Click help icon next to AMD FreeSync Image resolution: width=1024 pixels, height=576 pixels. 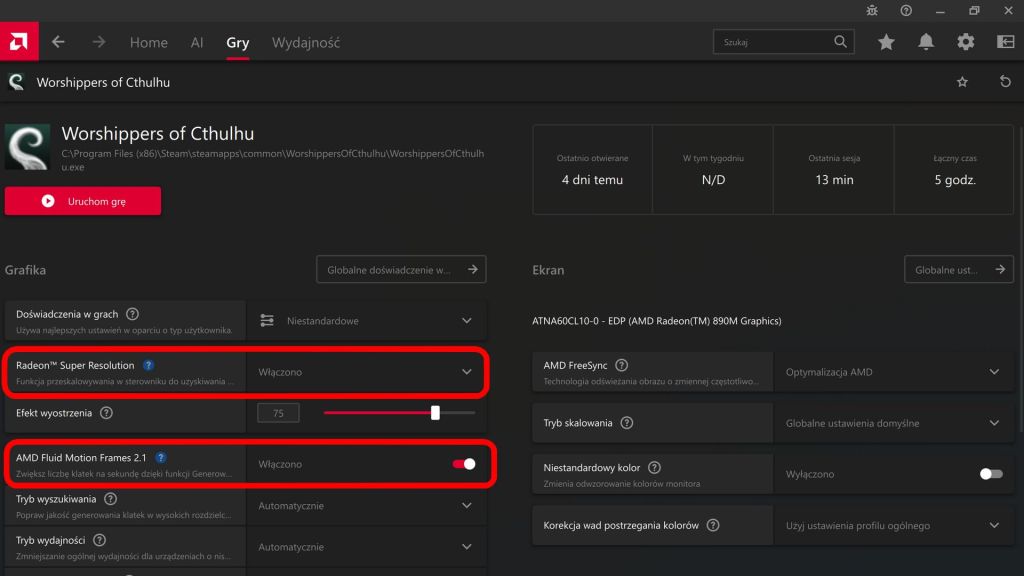[622, 366]
